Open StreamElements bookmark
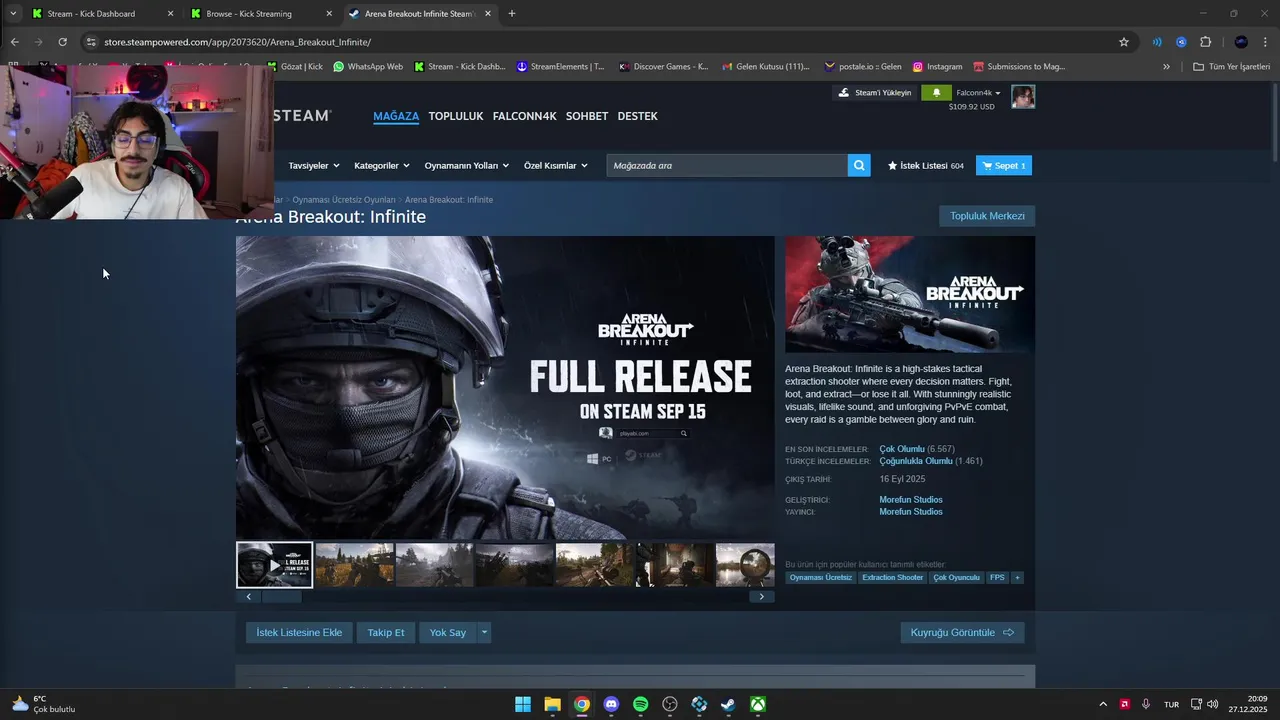The width and height of the screenshot is (1280, 720). point(560,67)
